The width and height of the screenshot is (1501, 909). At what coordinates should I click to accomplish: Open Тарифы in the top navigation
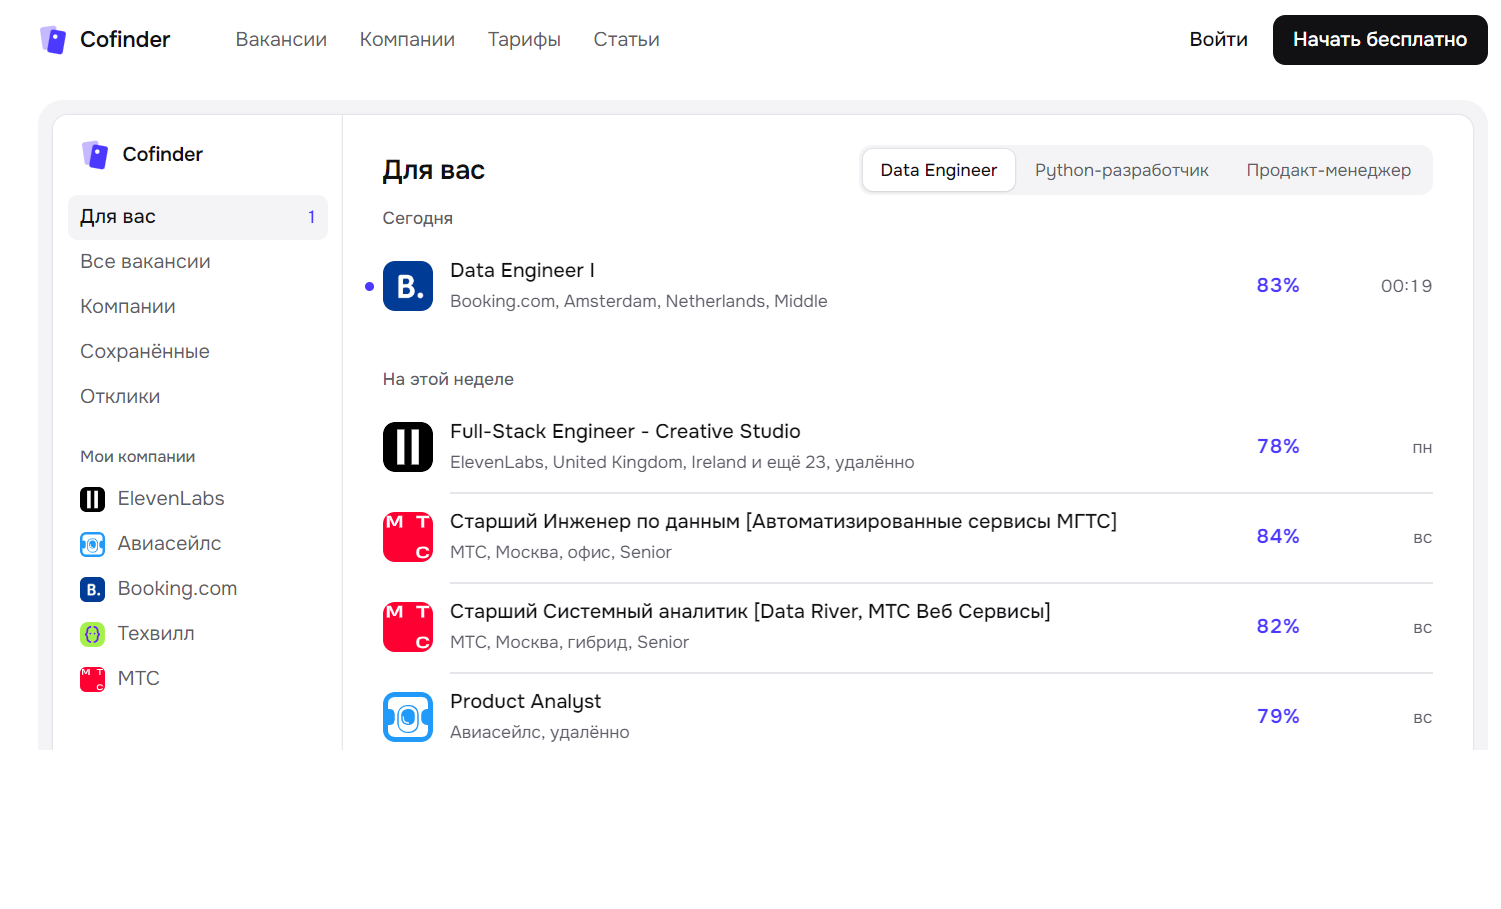[524, 39]
